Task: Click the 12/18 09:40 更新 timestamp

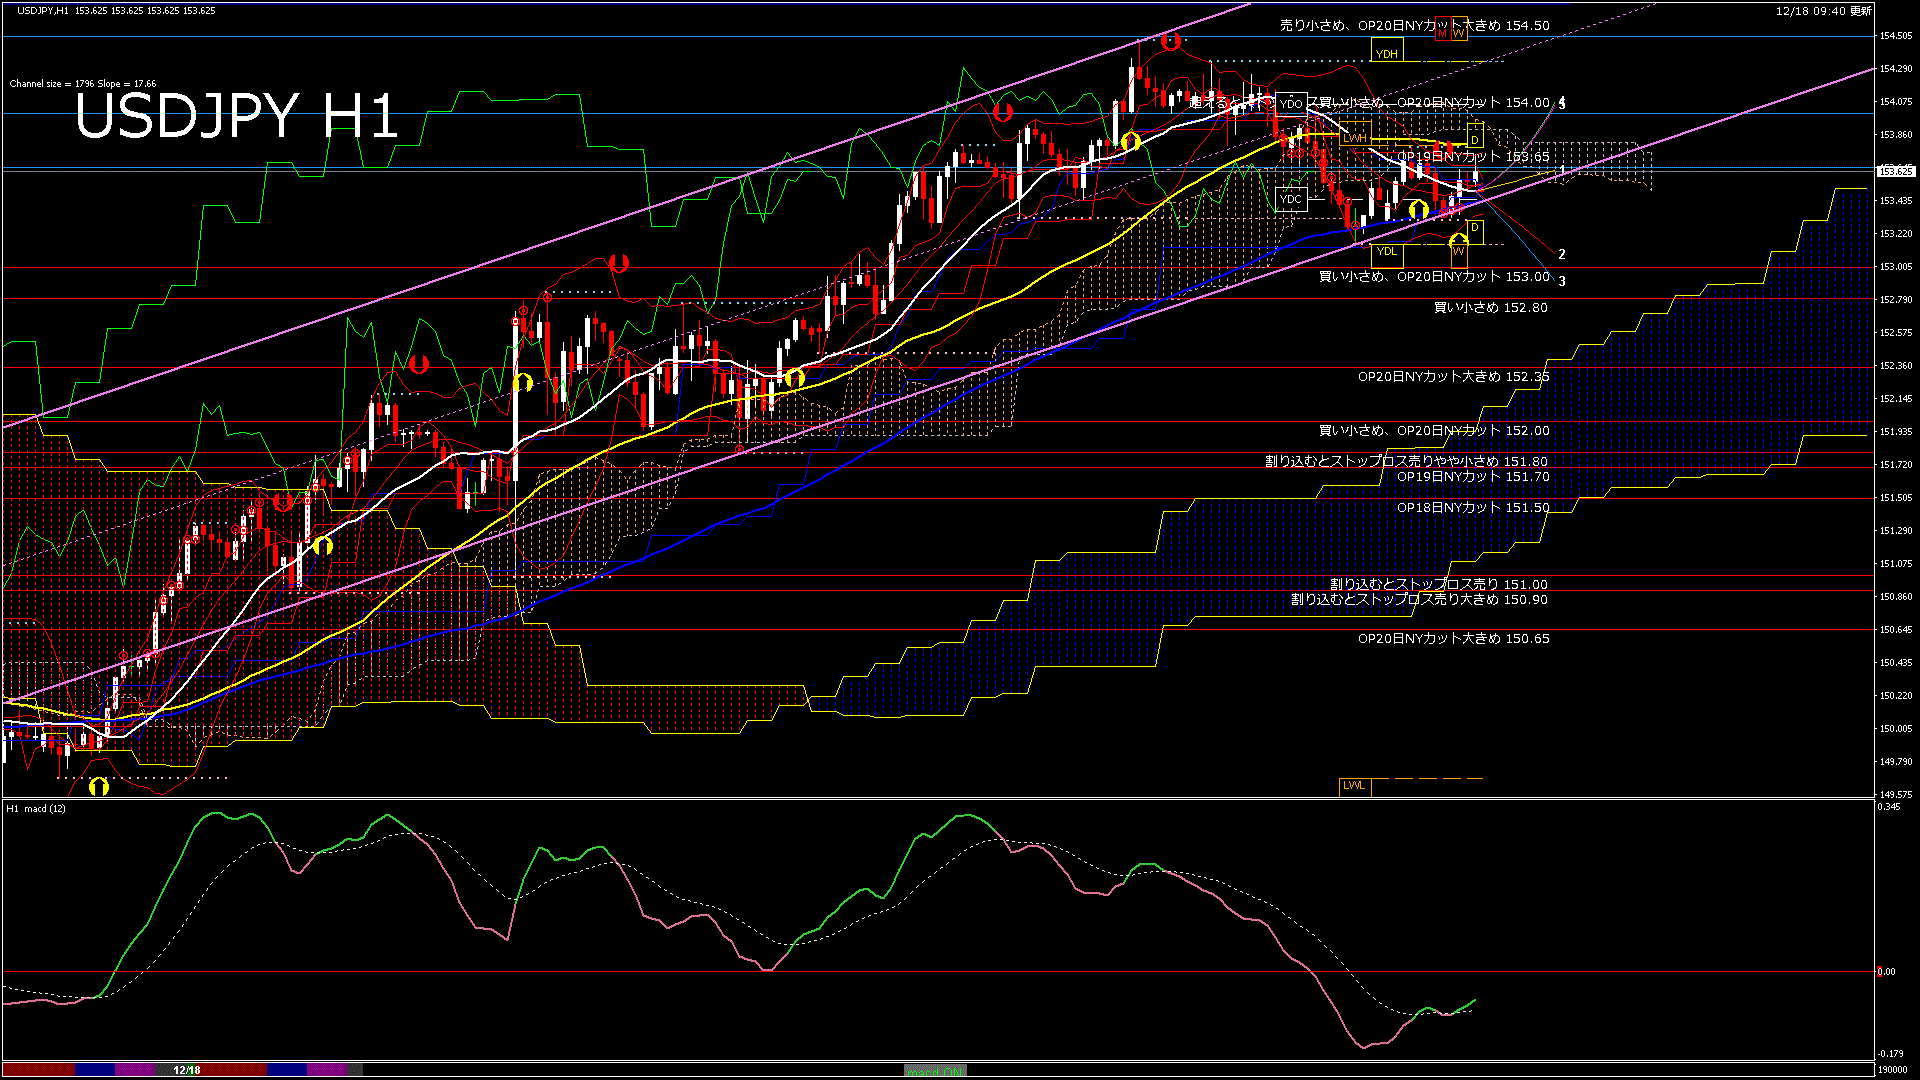Action: pos(1823,11)
